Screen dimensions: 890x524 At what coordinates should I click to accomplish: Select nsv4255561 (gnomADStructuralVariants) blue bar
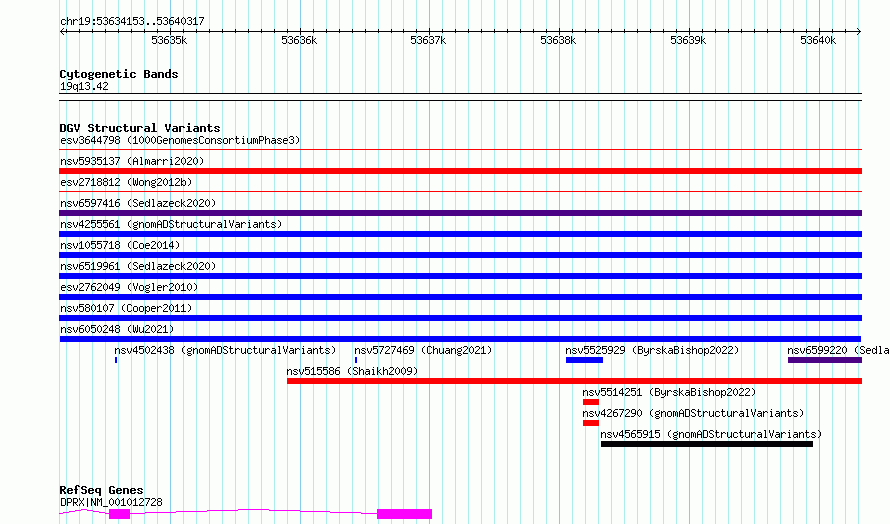460,234
